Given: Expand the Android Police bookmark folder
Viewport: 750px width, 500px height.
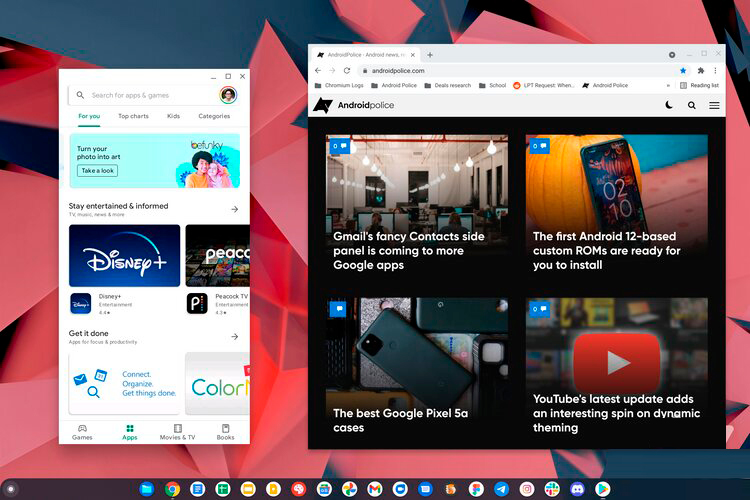Looking at the screenshot, I should click(x=394, y=85).
